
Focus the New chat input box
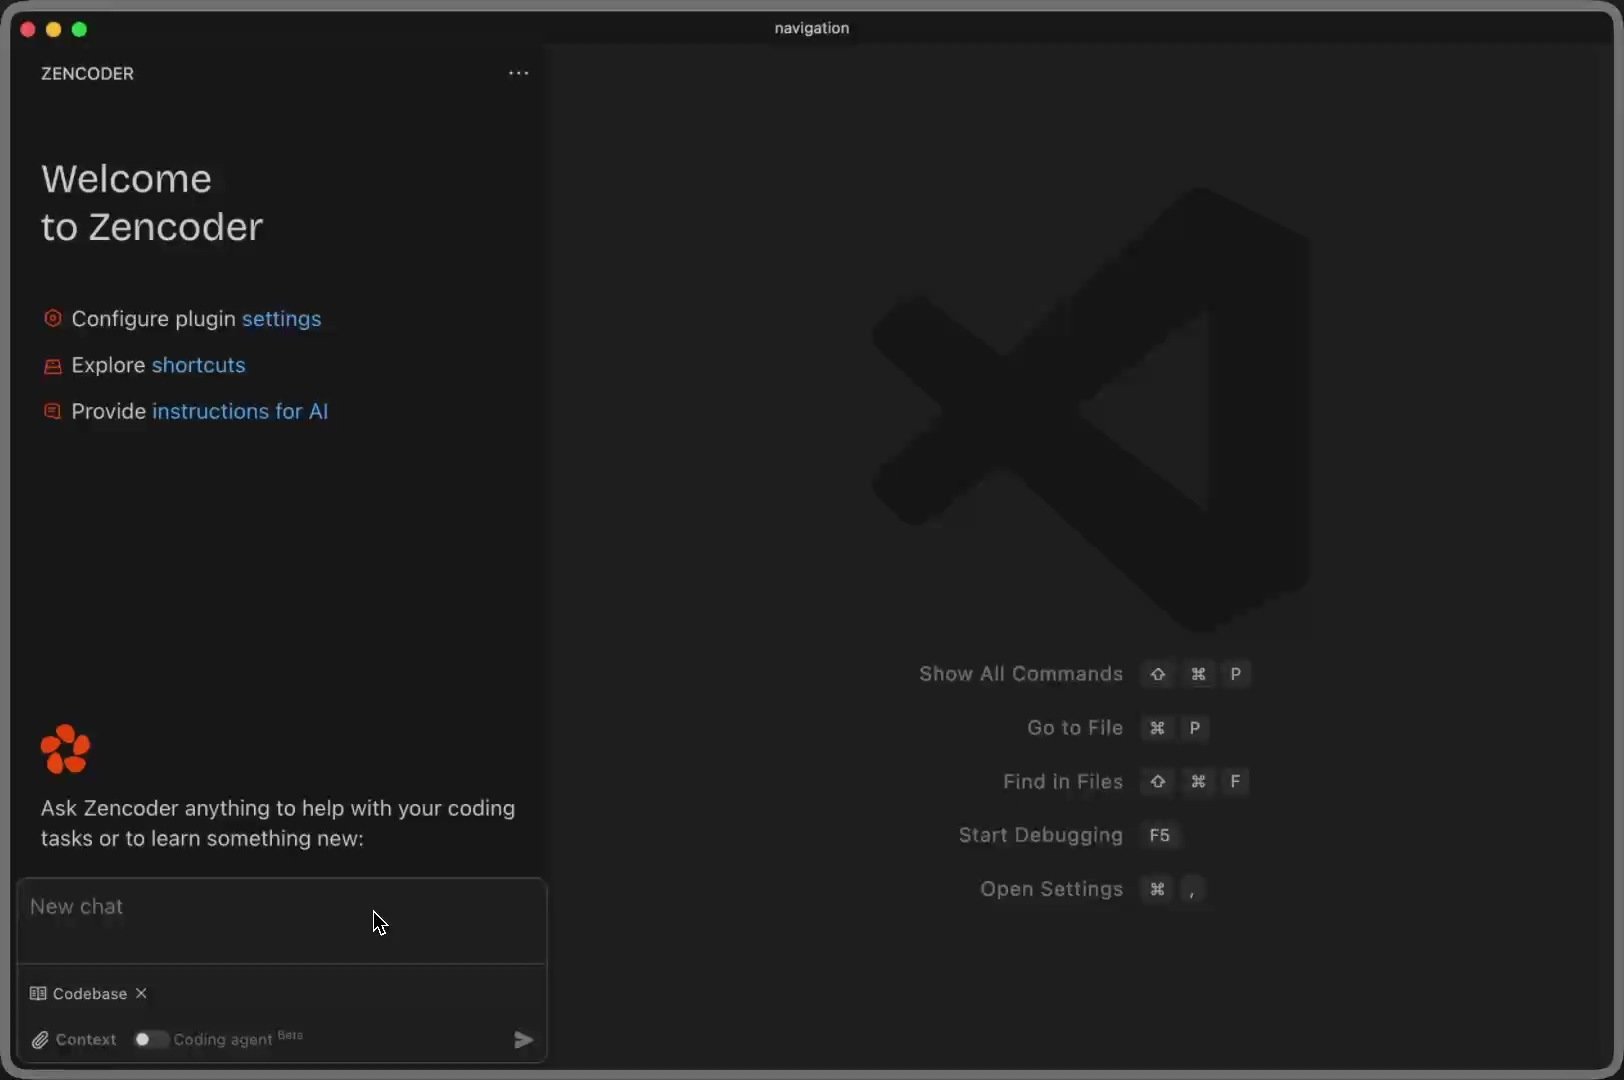(x=280, y=920)
